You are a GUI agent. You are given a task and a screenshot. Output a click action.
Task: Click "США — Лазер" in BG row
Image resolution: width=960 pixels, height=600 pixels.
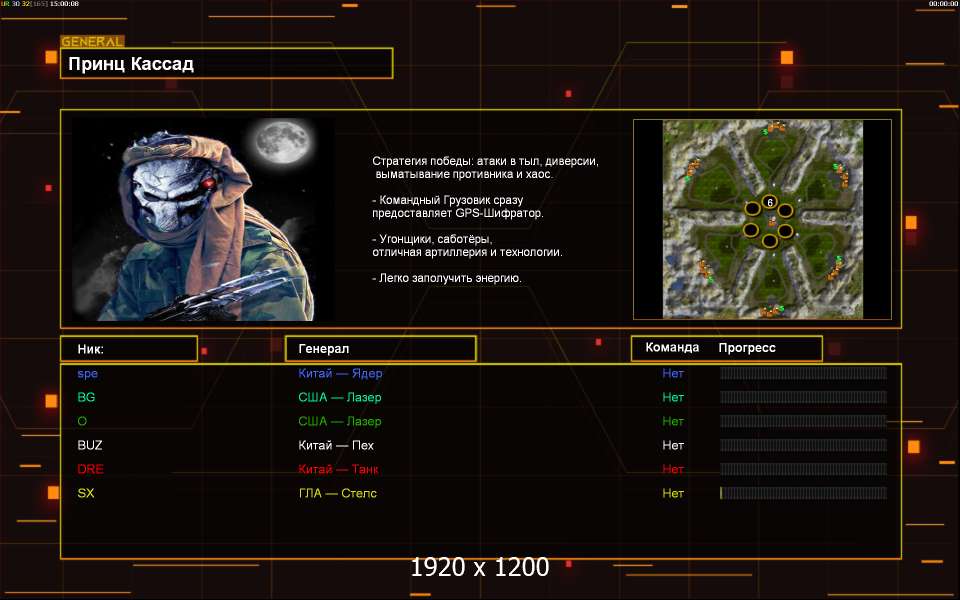click(340, 397)
